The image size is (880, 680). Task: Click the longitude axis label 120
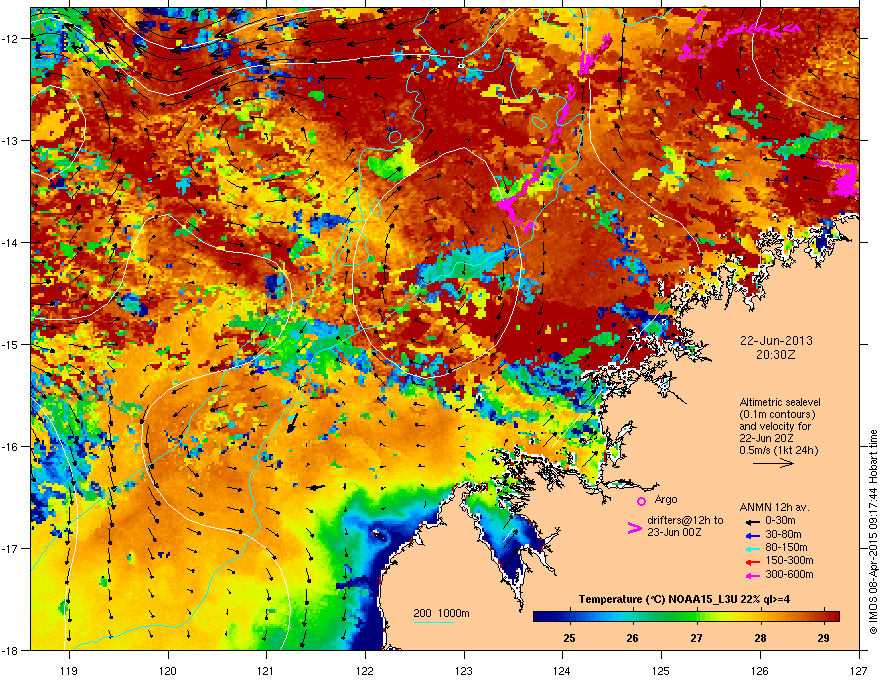pyautogui.click(x=168, y=670)
